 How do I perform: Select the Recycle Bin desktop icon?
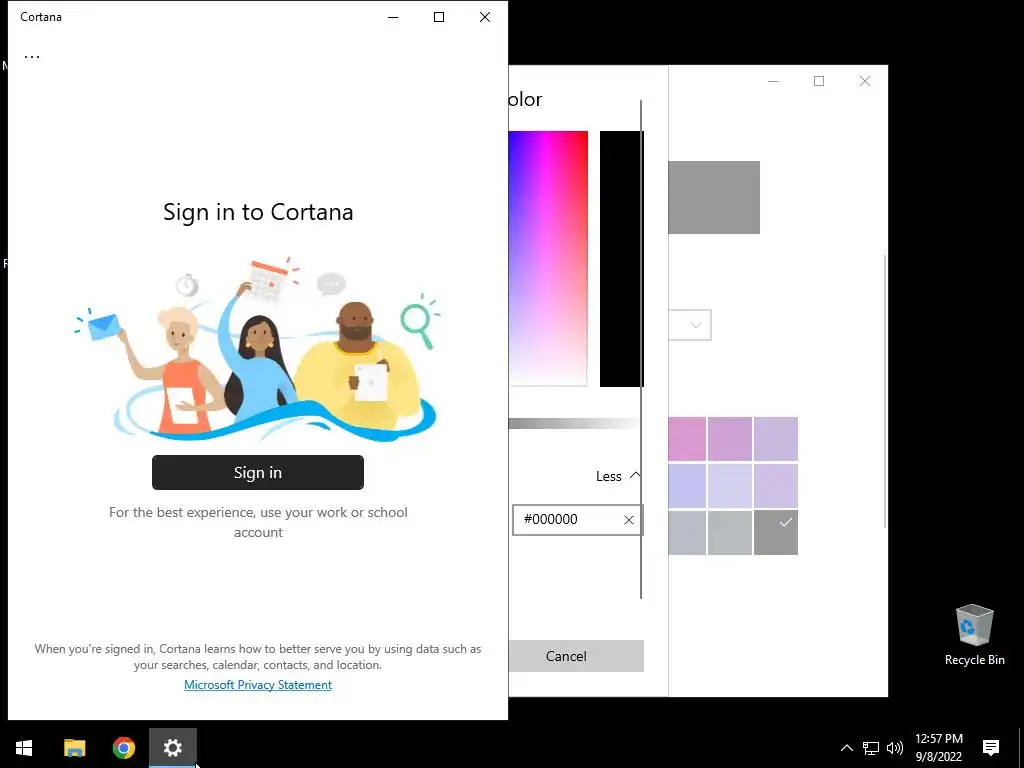(x=974, y=635)
